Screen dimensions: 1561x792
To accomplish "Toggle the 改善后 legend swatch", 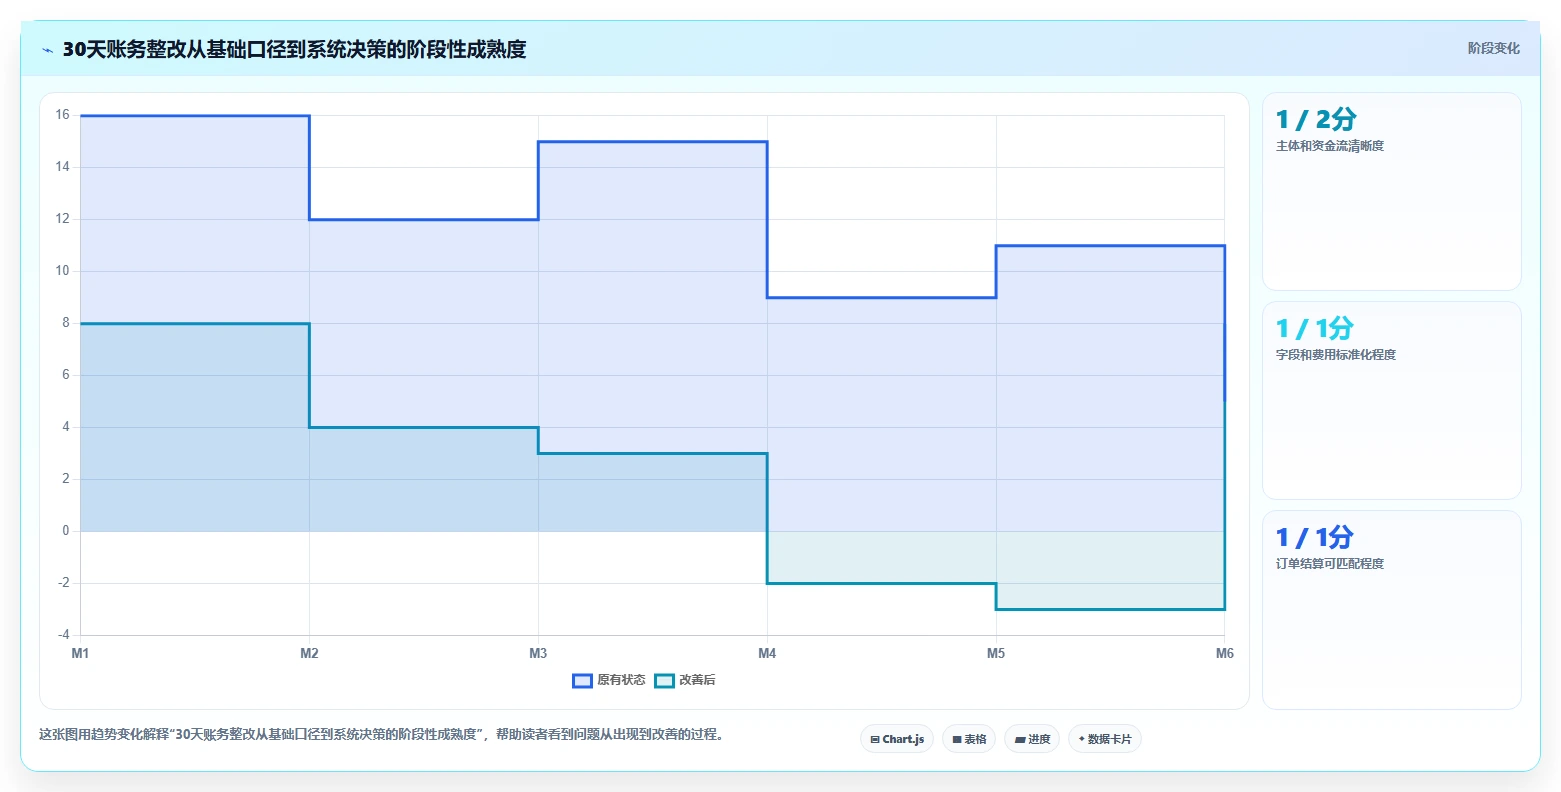I will [x=665, y=681].
